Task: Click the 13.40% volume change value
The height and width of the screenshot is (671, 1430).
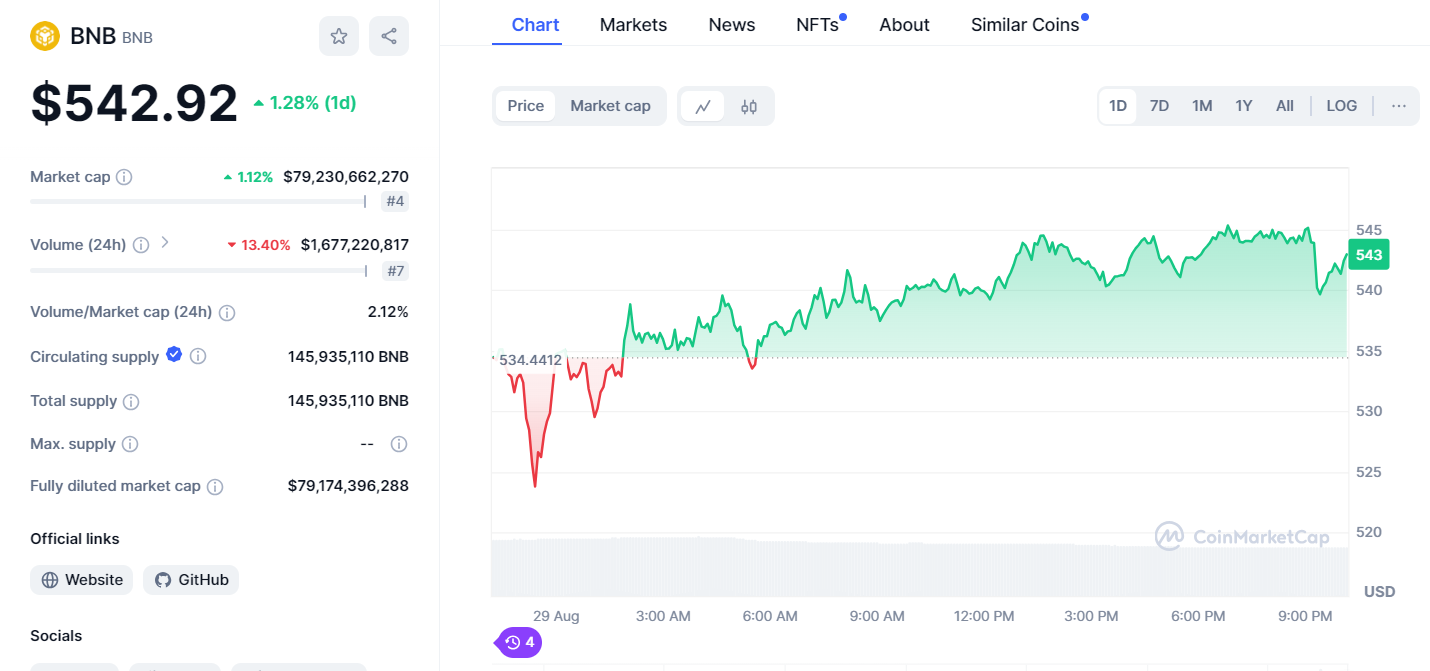Action: pos(259,245)
